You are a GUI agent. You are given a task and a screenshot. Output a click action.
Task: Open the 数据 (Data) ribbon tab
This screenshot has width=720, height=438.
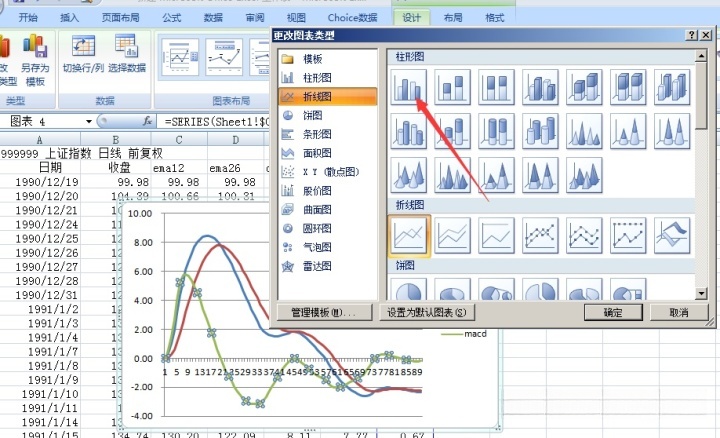click(213, 17)
